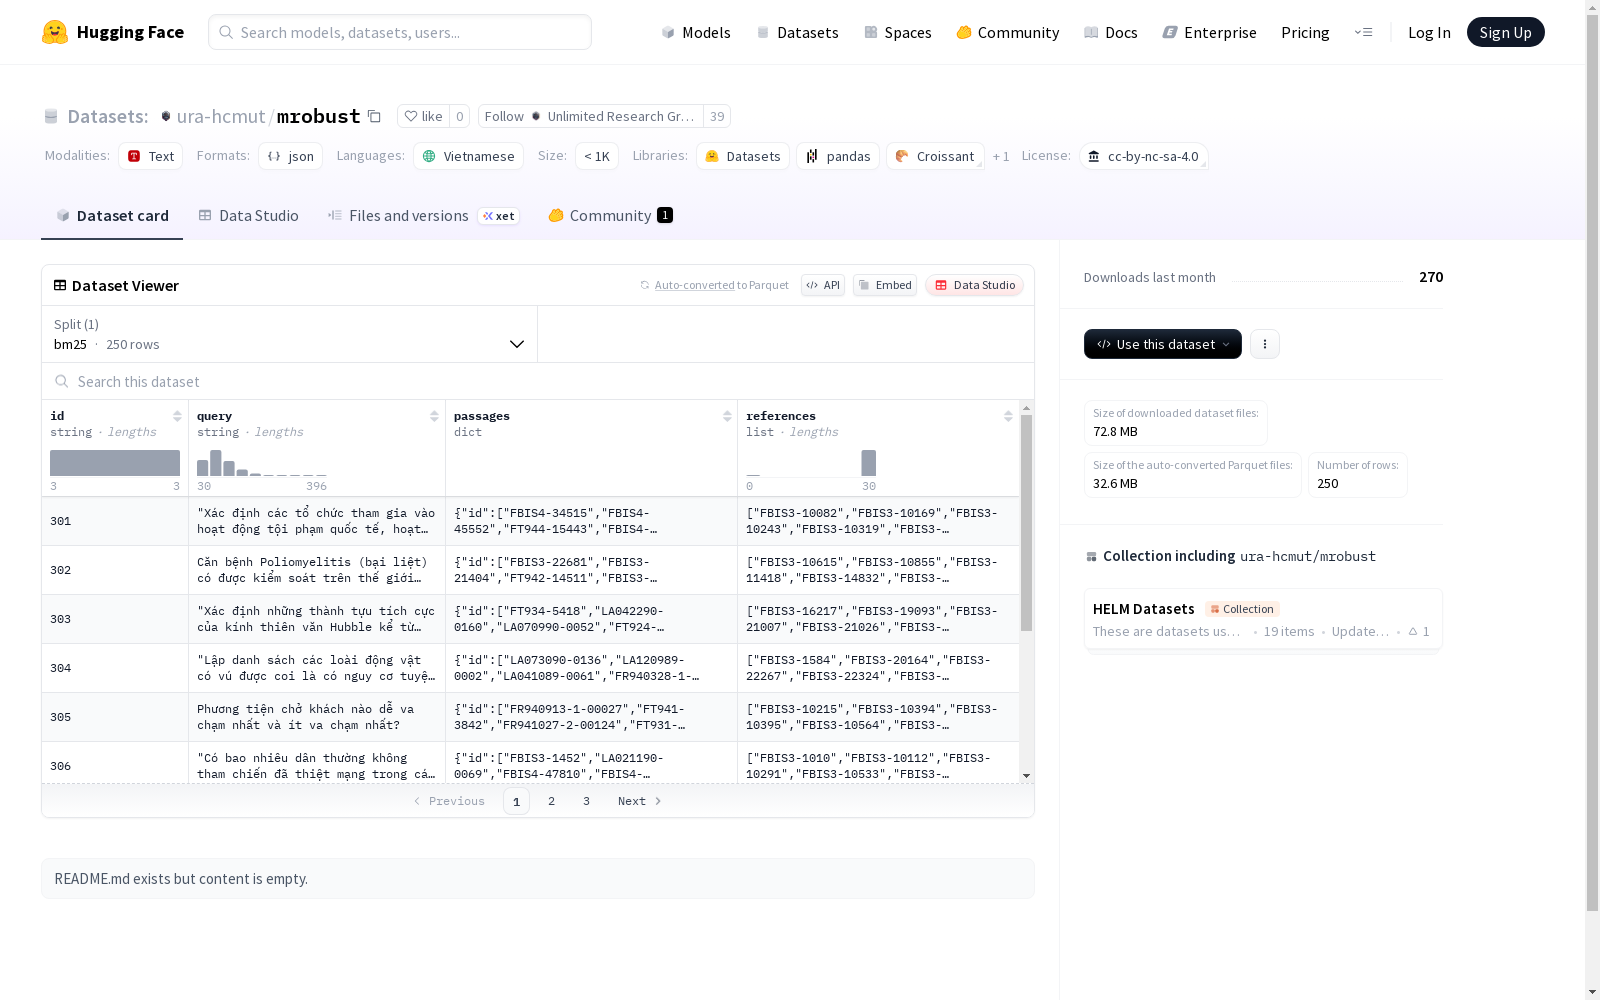Click the table scroll down arrow
The height and width of the screenshot is (1000, 1600).
point(1026,776)
